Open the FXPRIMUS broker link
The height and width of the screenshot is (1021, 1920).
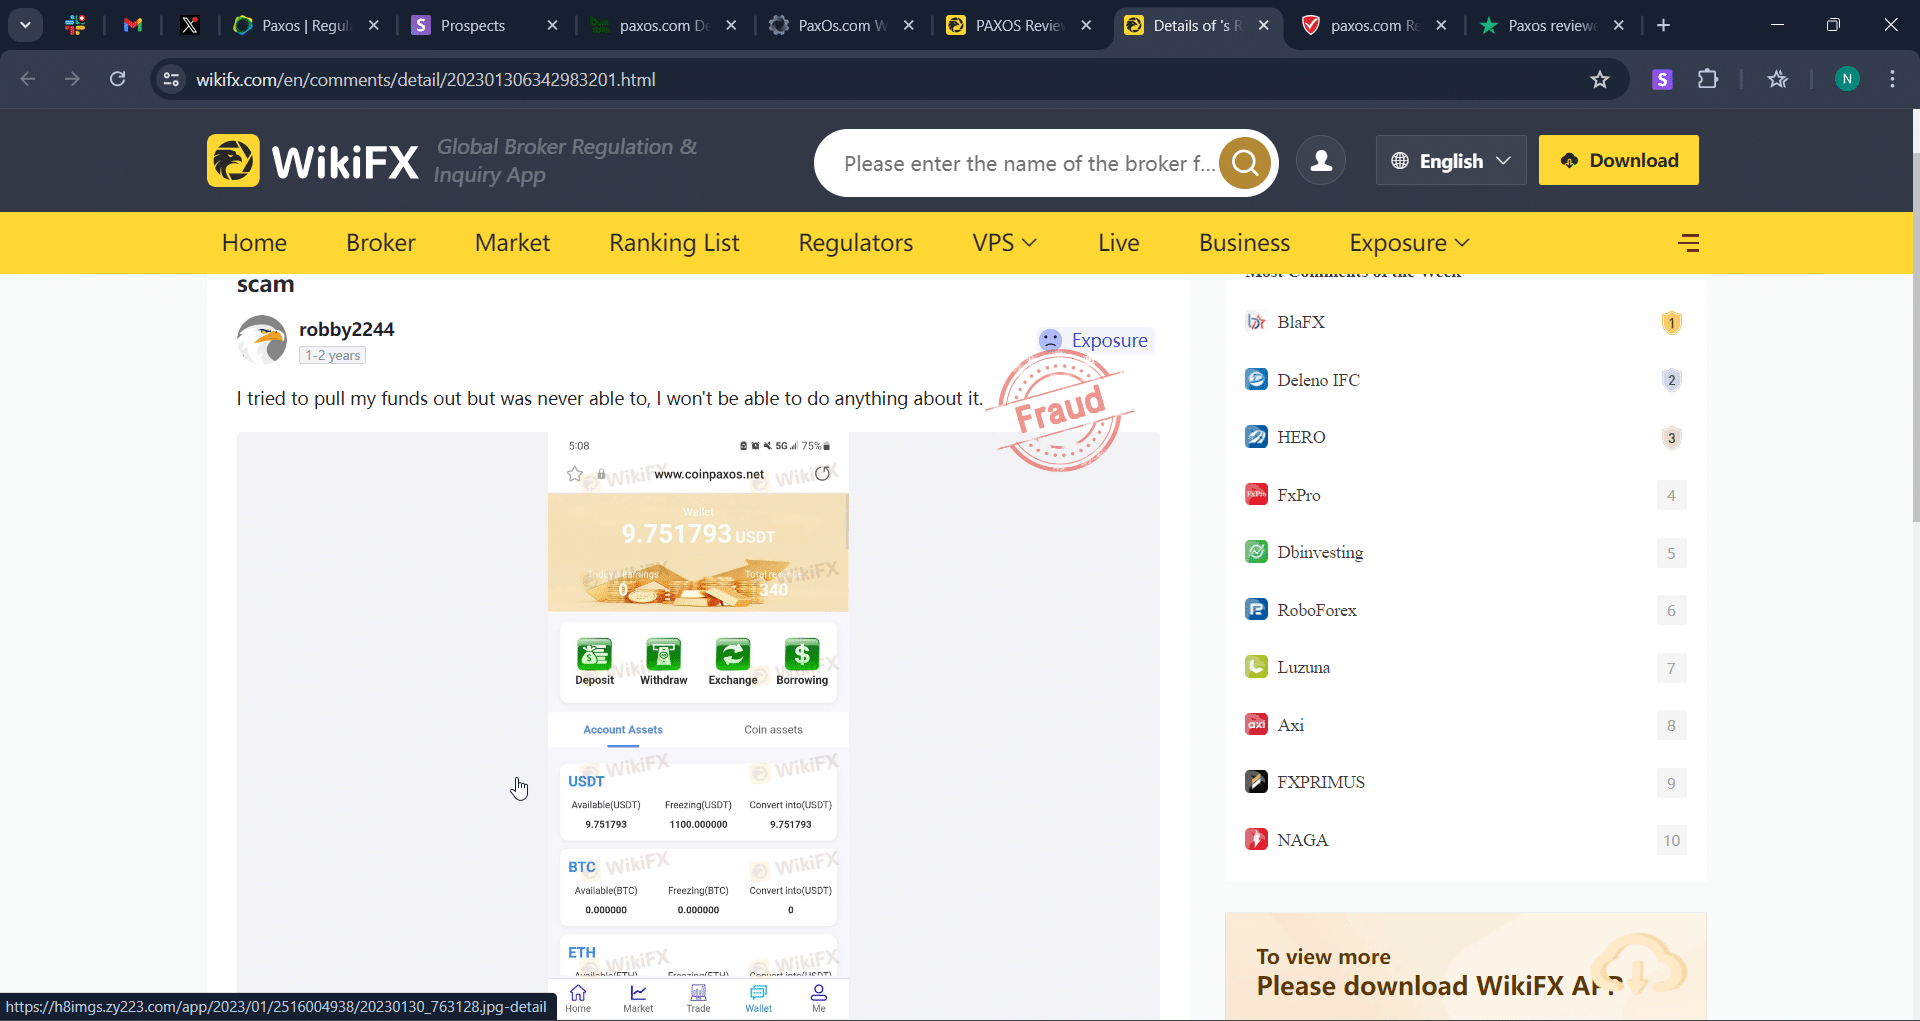[x=1321, y=782]
